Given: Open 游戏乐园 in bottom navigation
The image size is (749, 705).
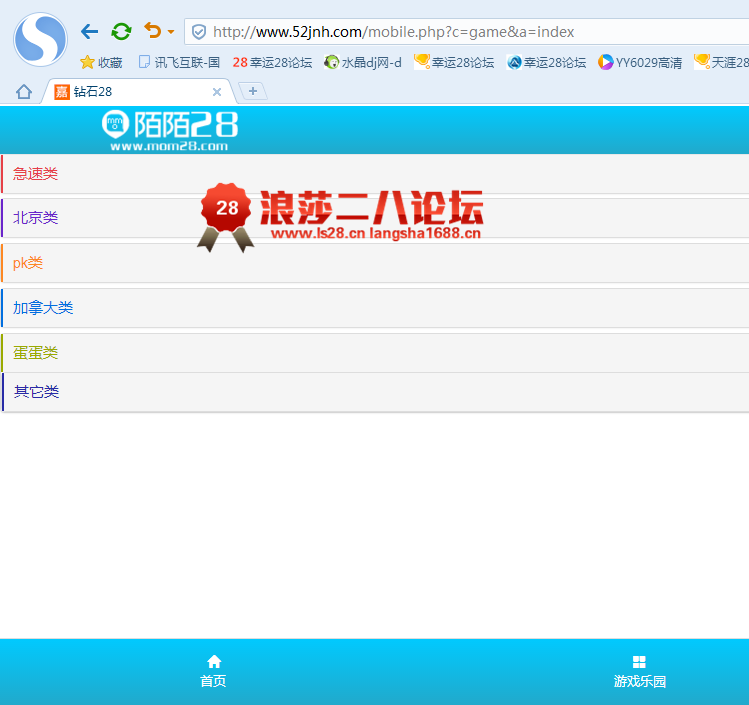Looking at the screenshot, I should click(639, 672).
